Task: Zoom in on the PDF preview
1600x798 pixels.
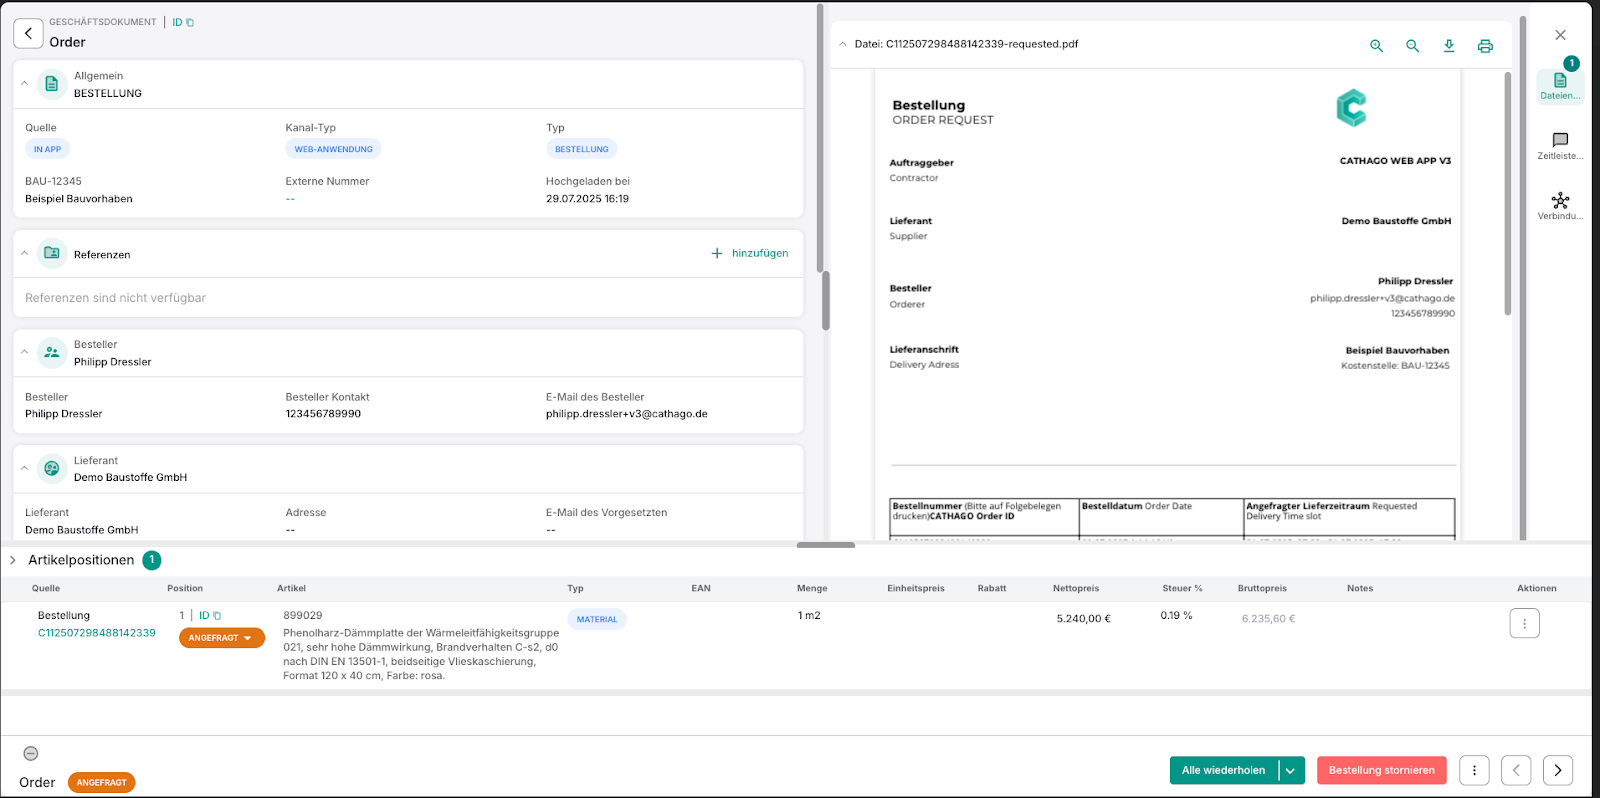Action: [x=1376, y=46]
